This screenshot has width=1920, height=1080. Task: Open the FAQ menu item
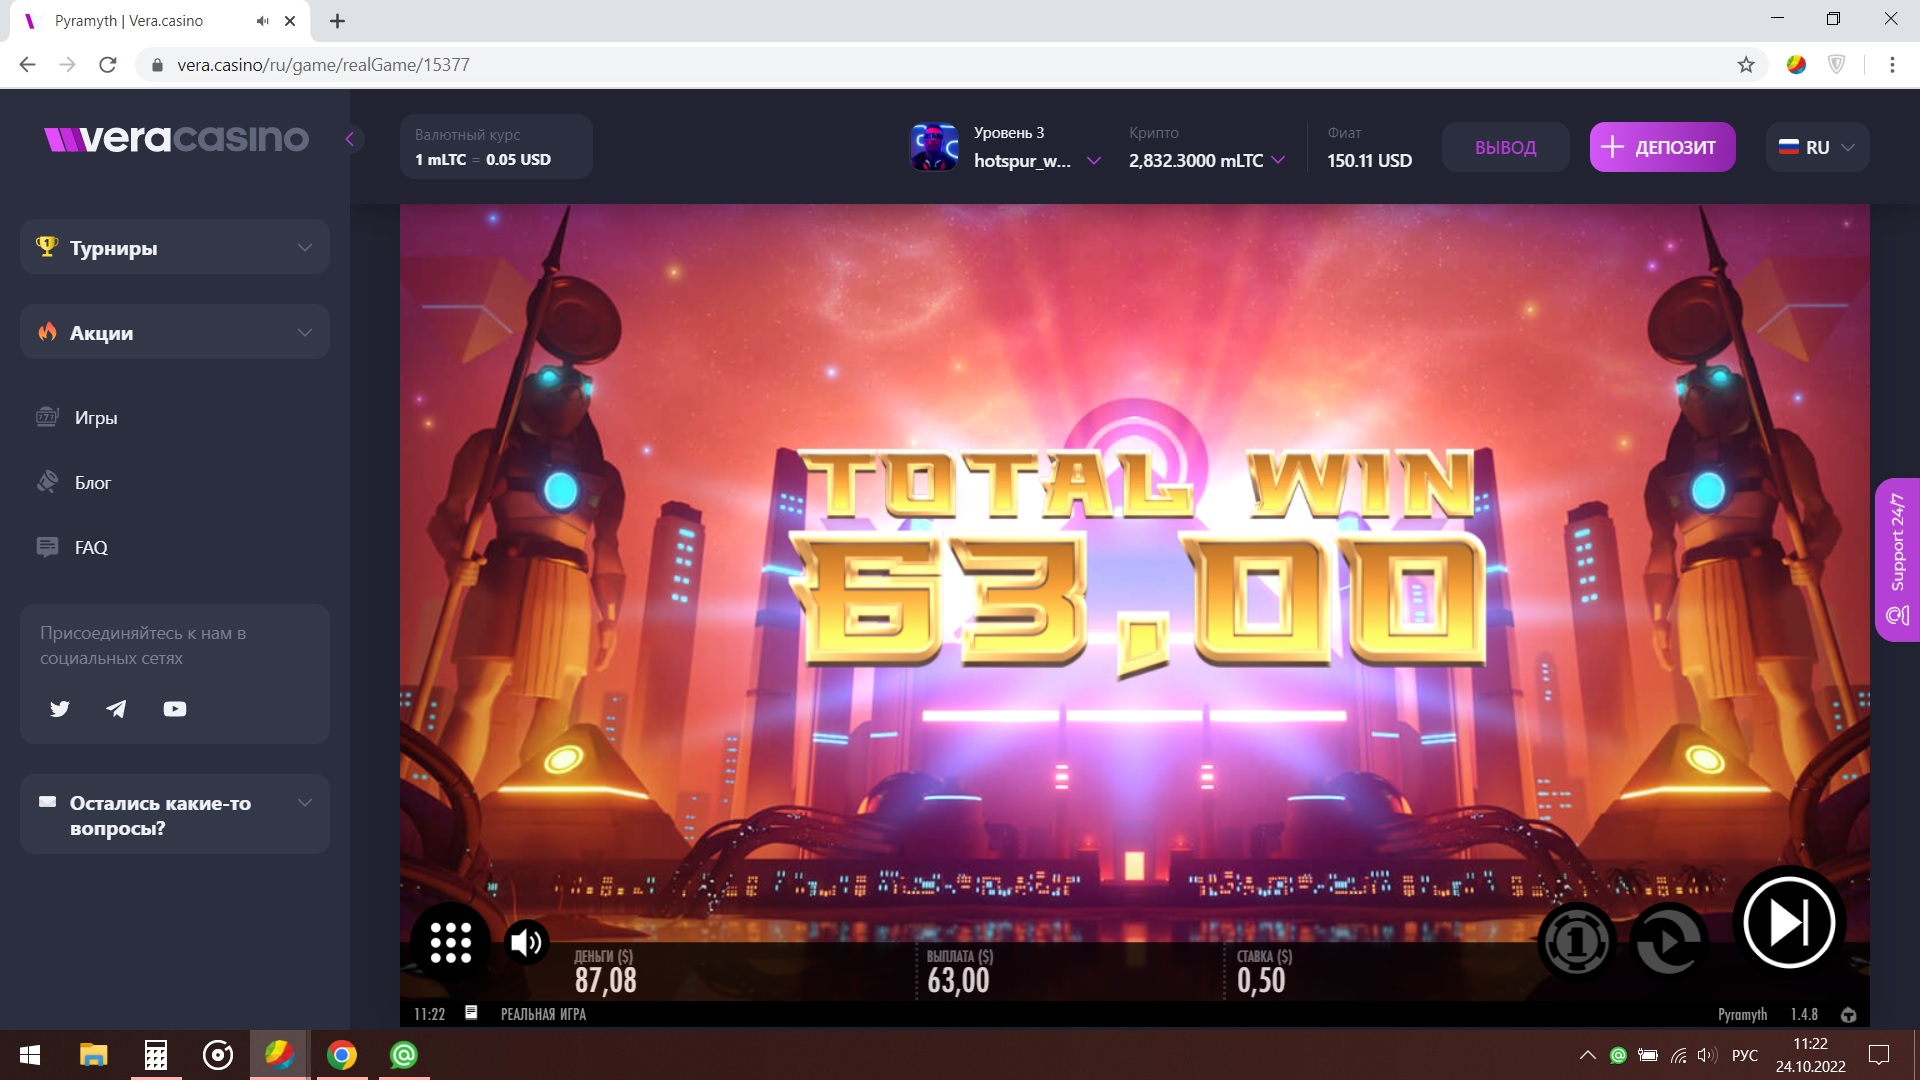pos(91,548)
